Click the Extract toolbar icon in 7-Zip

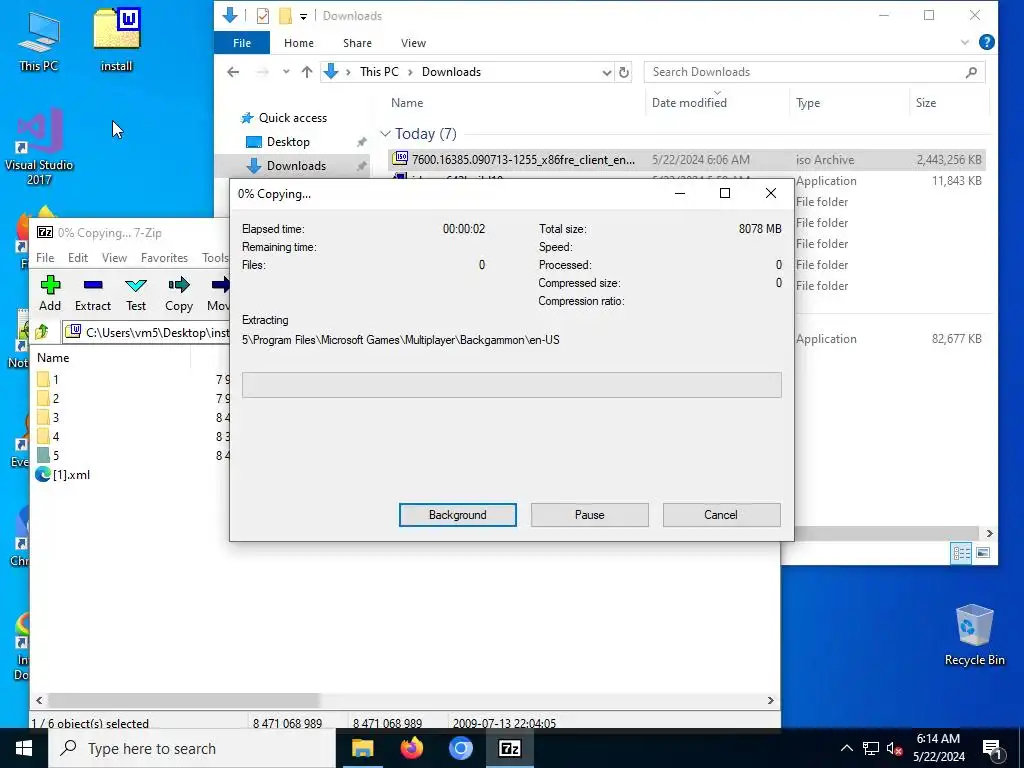[x=93, y=293]
